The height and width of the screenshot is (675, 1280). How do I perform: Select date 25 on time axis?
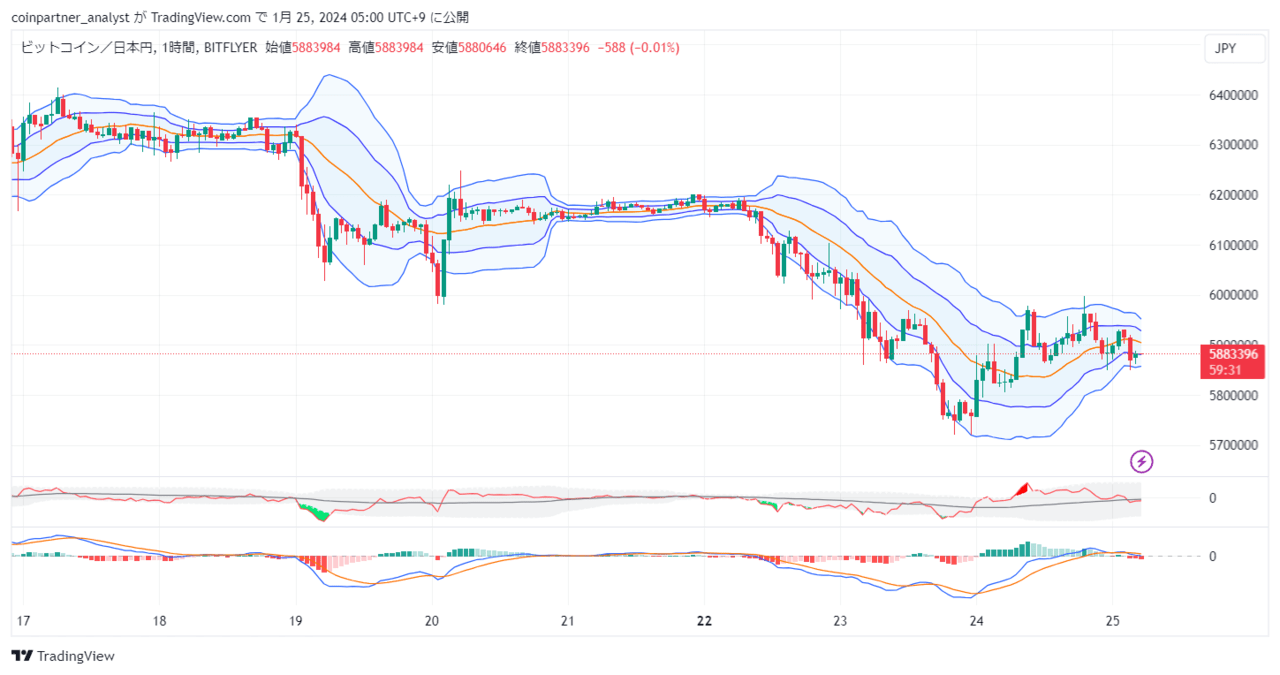(1113, 621)
